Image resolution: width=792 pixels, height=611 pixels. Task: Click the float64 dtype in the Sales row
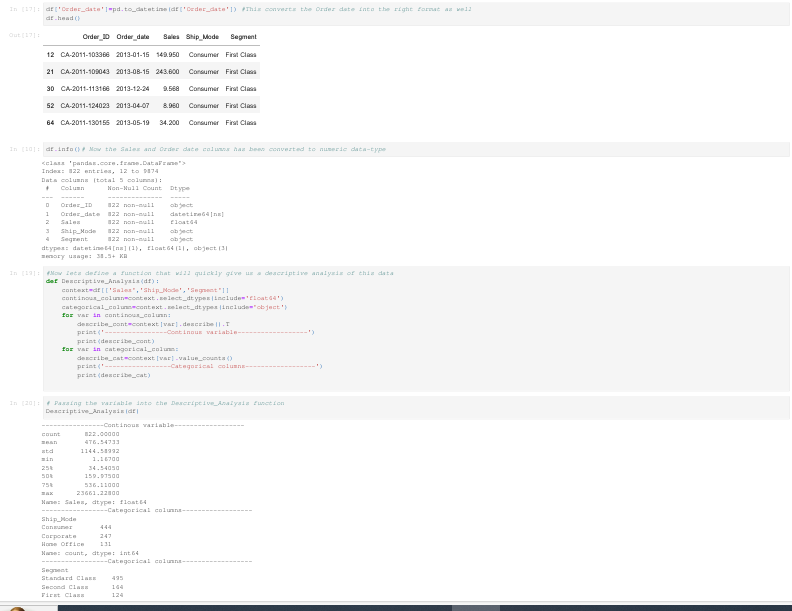(184, 222)
